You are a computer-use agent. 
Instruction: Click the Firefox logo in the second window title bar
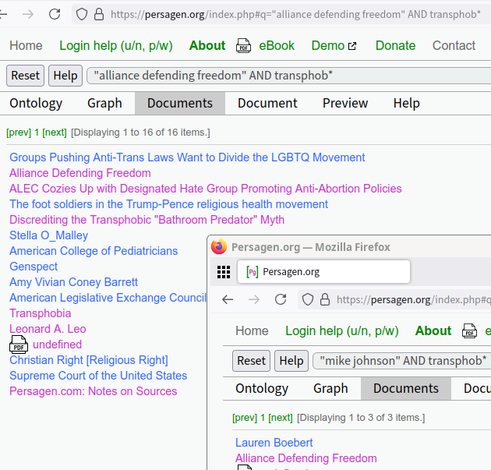coord(219,247)
